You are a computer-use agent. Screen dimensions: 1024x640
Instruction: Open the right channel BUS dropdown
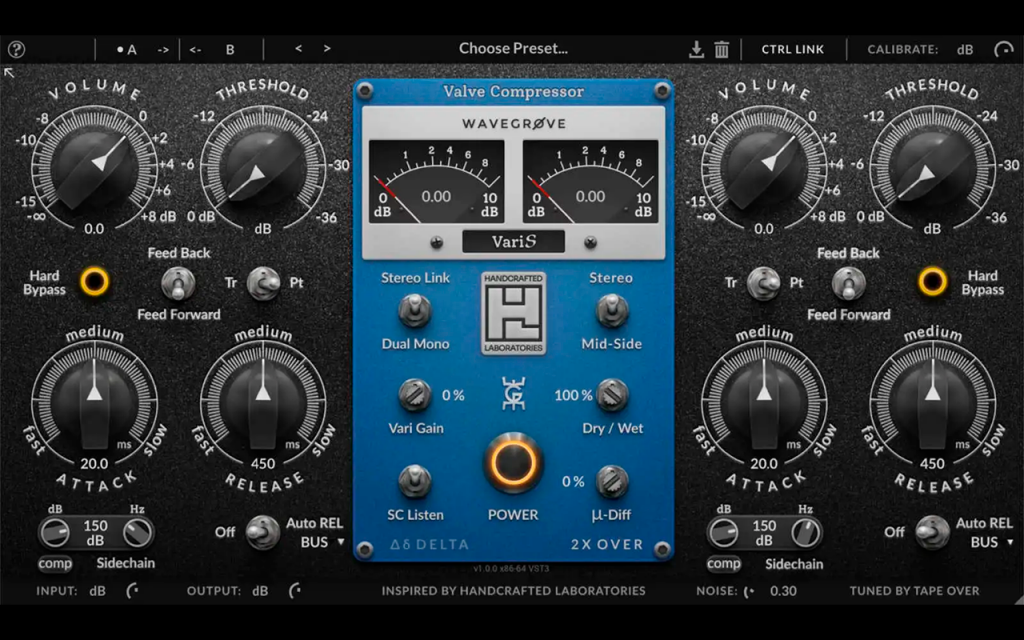[992, 543]
